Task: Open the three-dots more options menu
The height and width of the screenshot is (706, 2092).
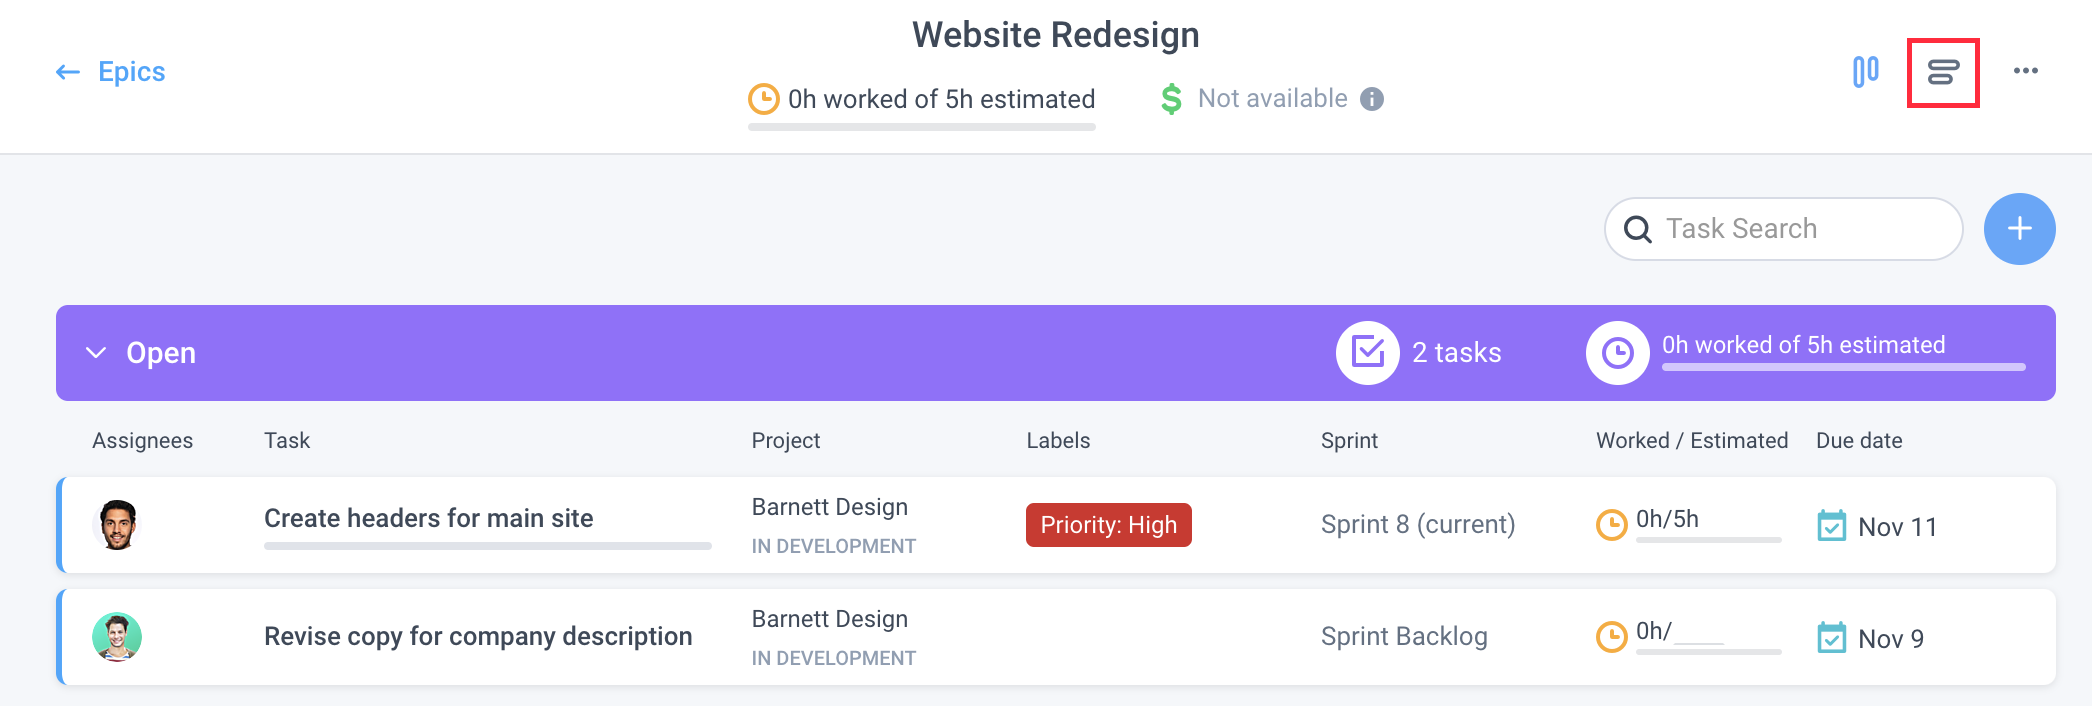Action: (2026, 71)
